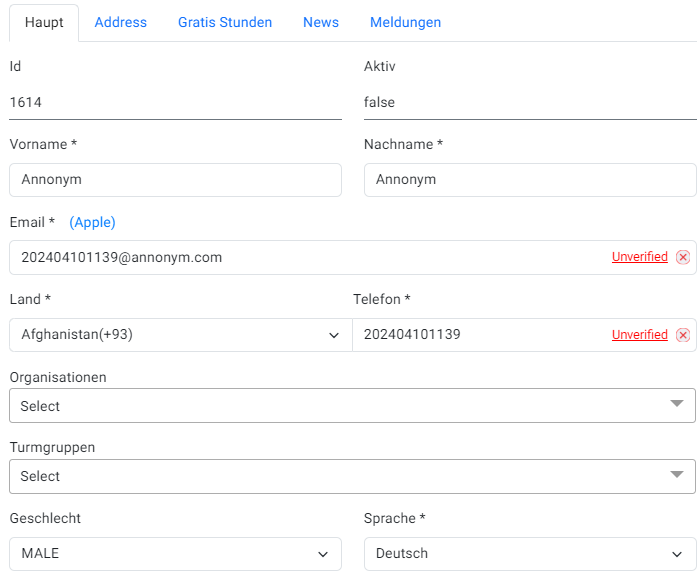The height and width of the screenshot is (572, 697).
Task: Open the Gratis Stunden tab
Action: pos(225,22)
